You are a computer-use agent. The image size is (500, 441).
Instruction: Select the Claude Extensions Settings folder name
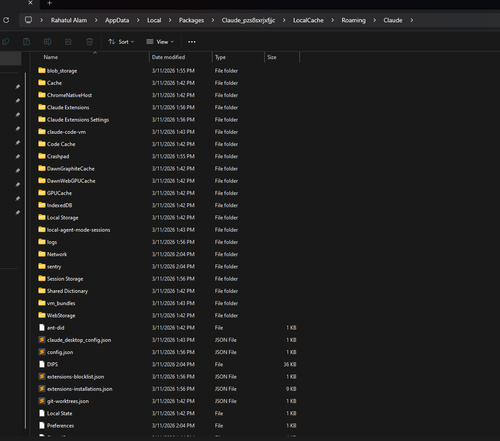coord(78,120)
